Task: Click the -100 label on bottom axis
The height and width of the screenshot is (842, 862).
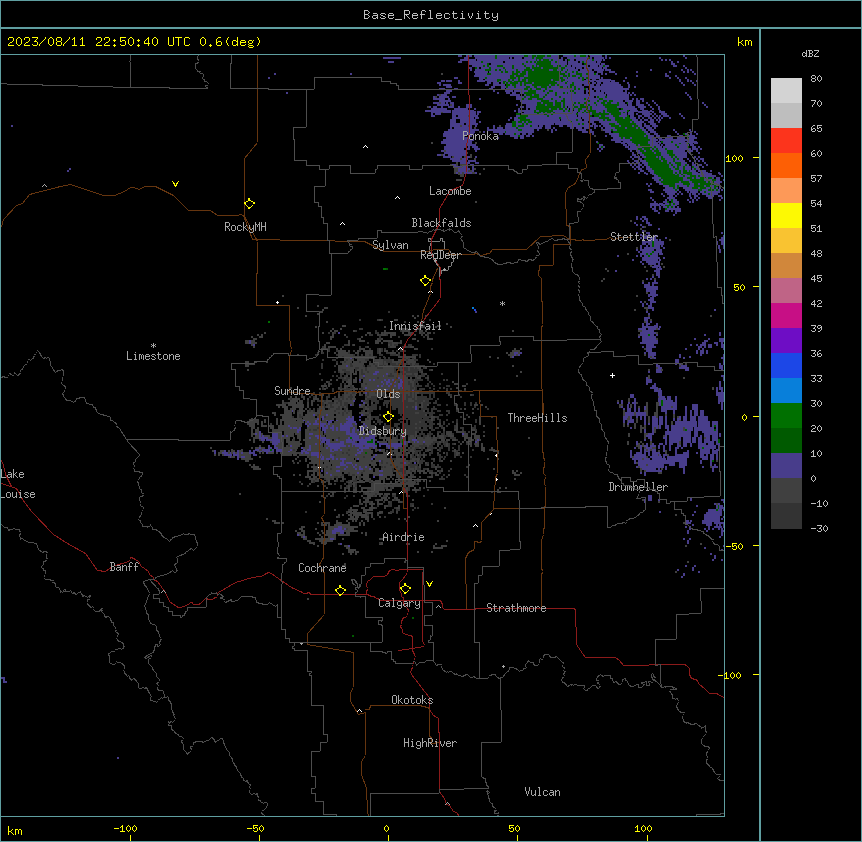Action: pos(125,828)
